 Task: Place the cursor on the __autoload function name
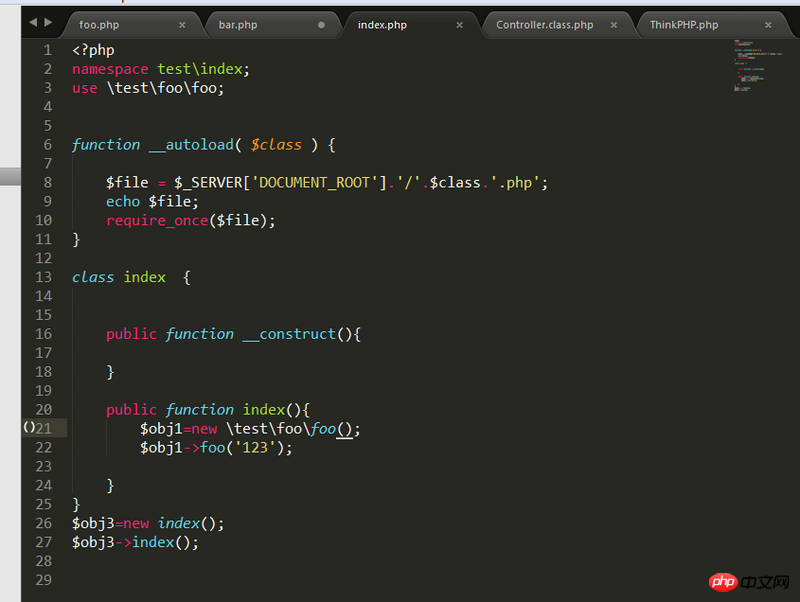(190, 144)
